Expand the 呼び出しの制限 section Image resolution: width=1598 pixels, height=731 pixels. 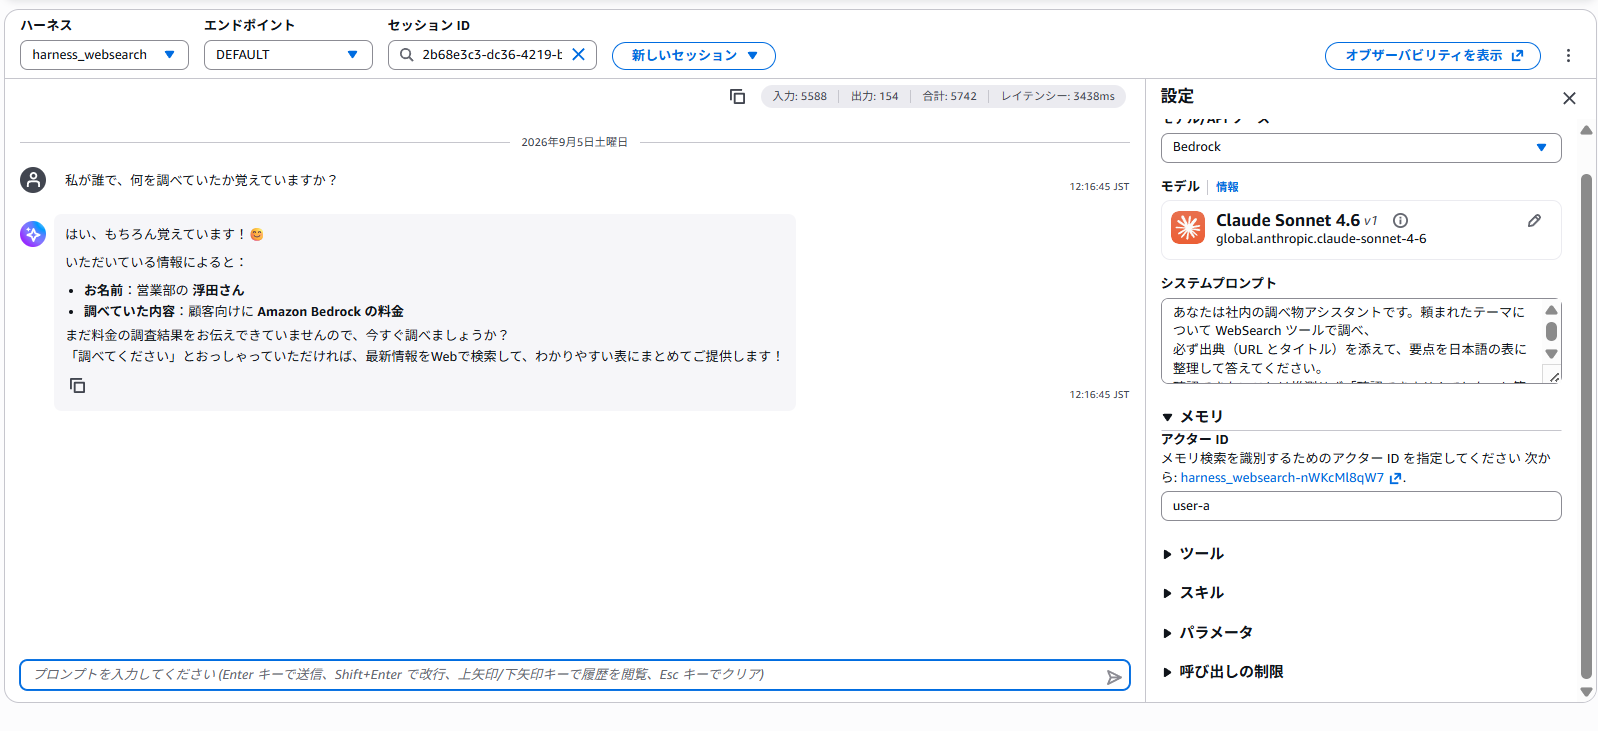1222,671
